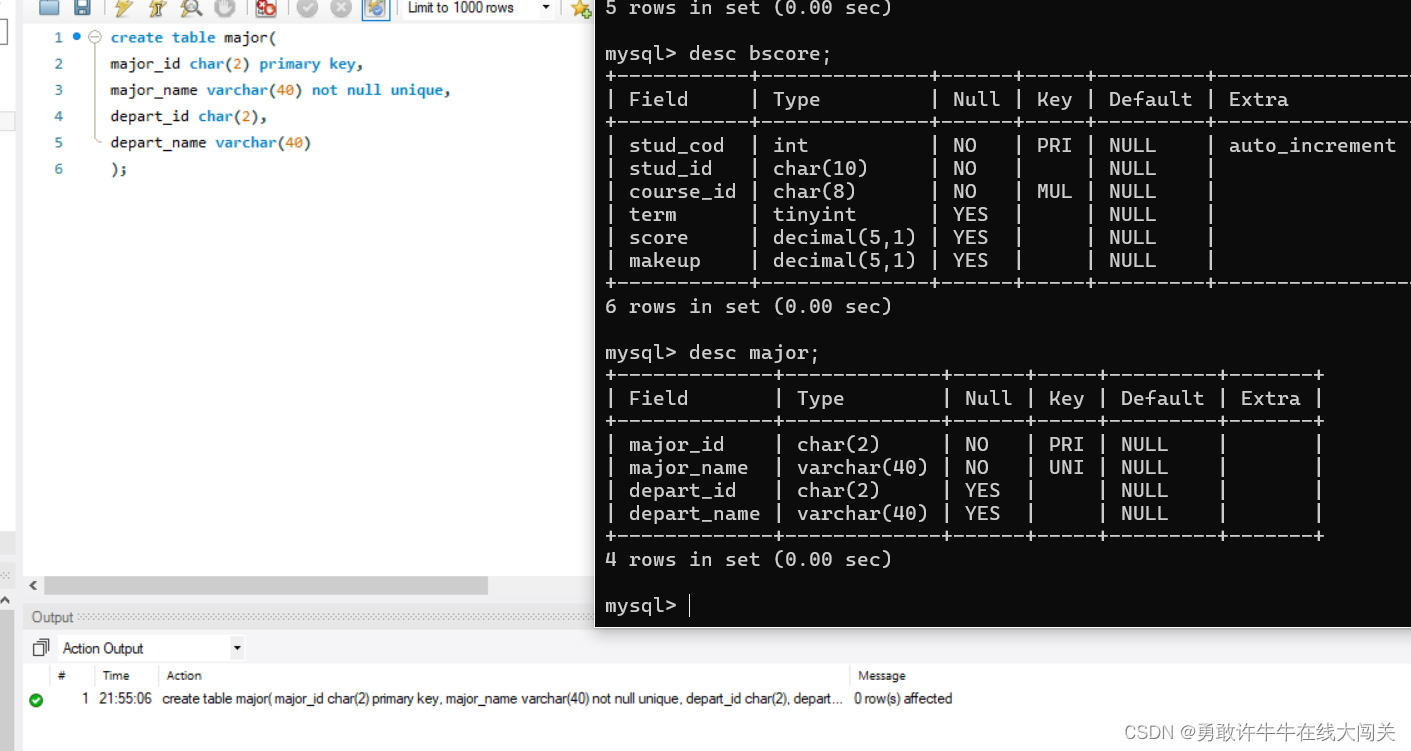Click the 'Message' column header in output
The height and width of the screenshot is (751, 1411).
click(882, 676)
